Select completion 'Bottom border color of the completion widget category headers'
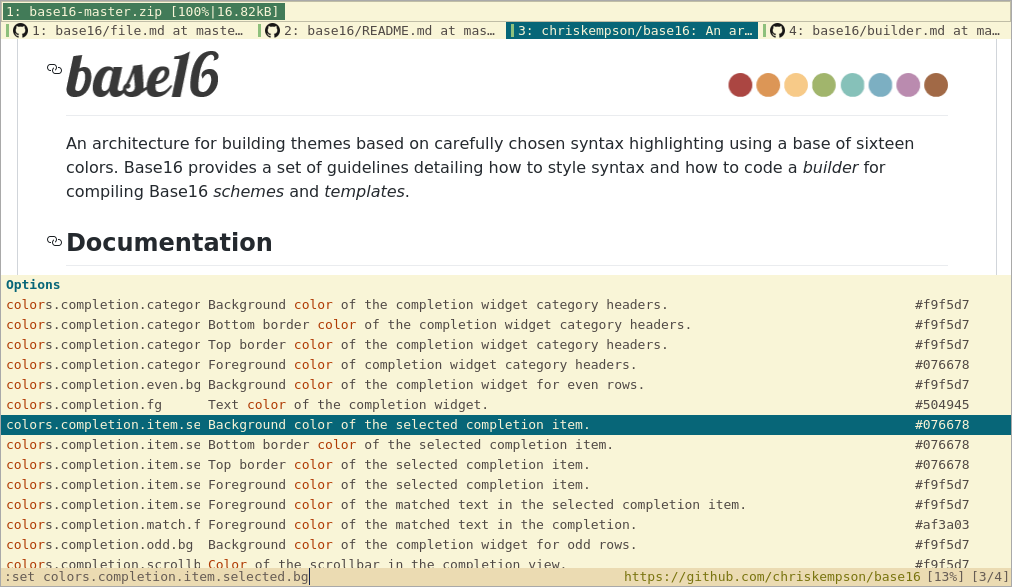1012x587 pixels. (x=506, y=324)
